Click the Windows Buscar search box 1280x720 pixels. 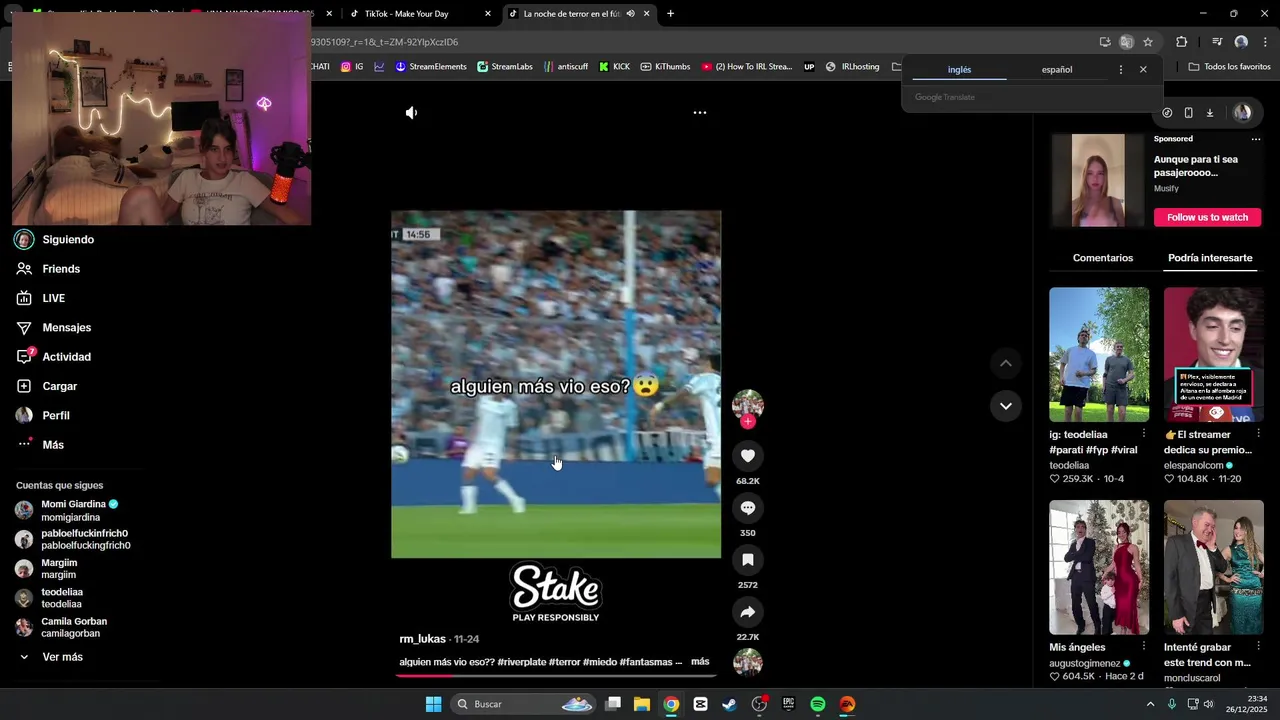click(525, 704)
